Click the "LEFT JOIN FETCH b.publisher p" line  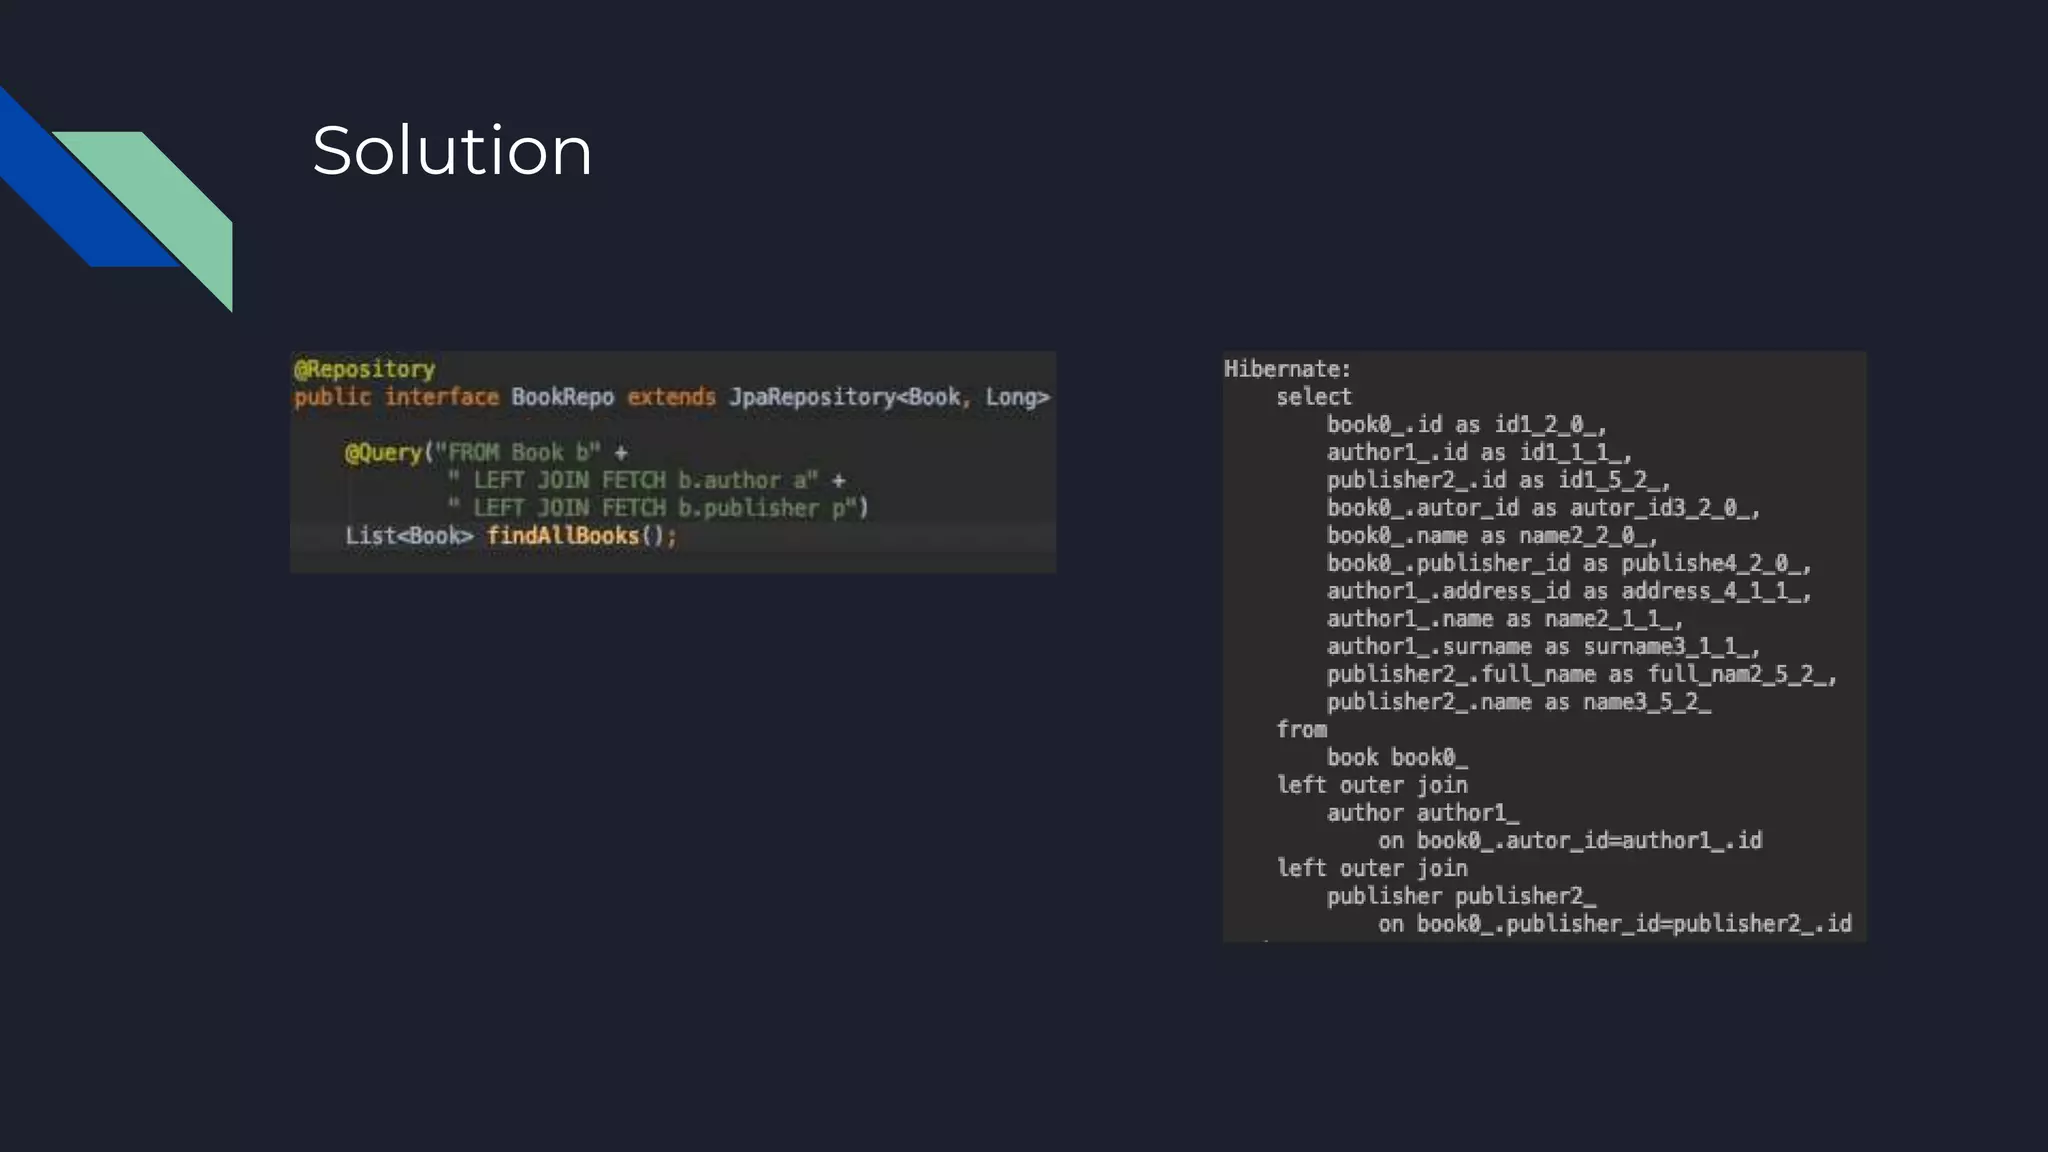click(x=660, y=508)
